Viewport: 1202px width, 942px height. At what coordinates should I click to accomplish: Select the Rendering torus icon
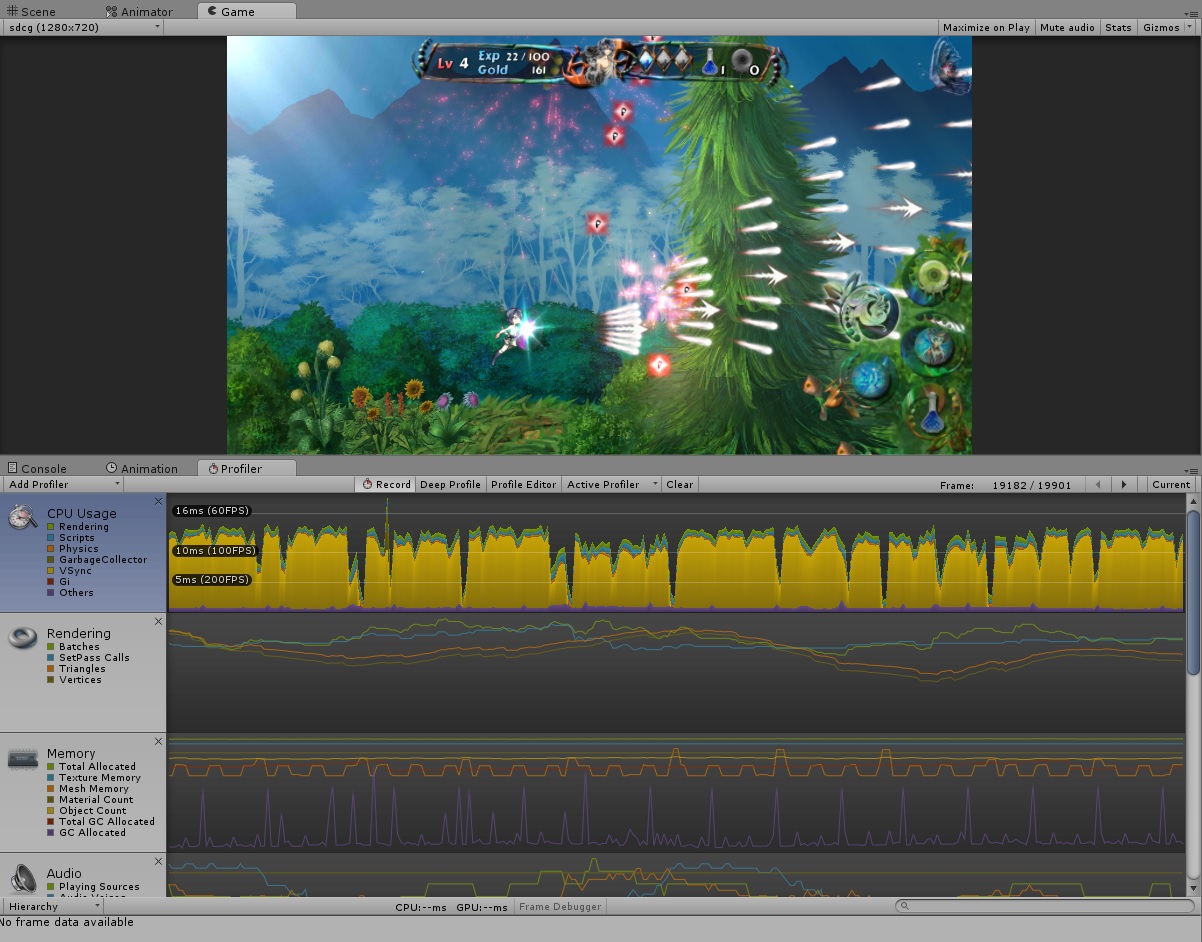(22, 637)
